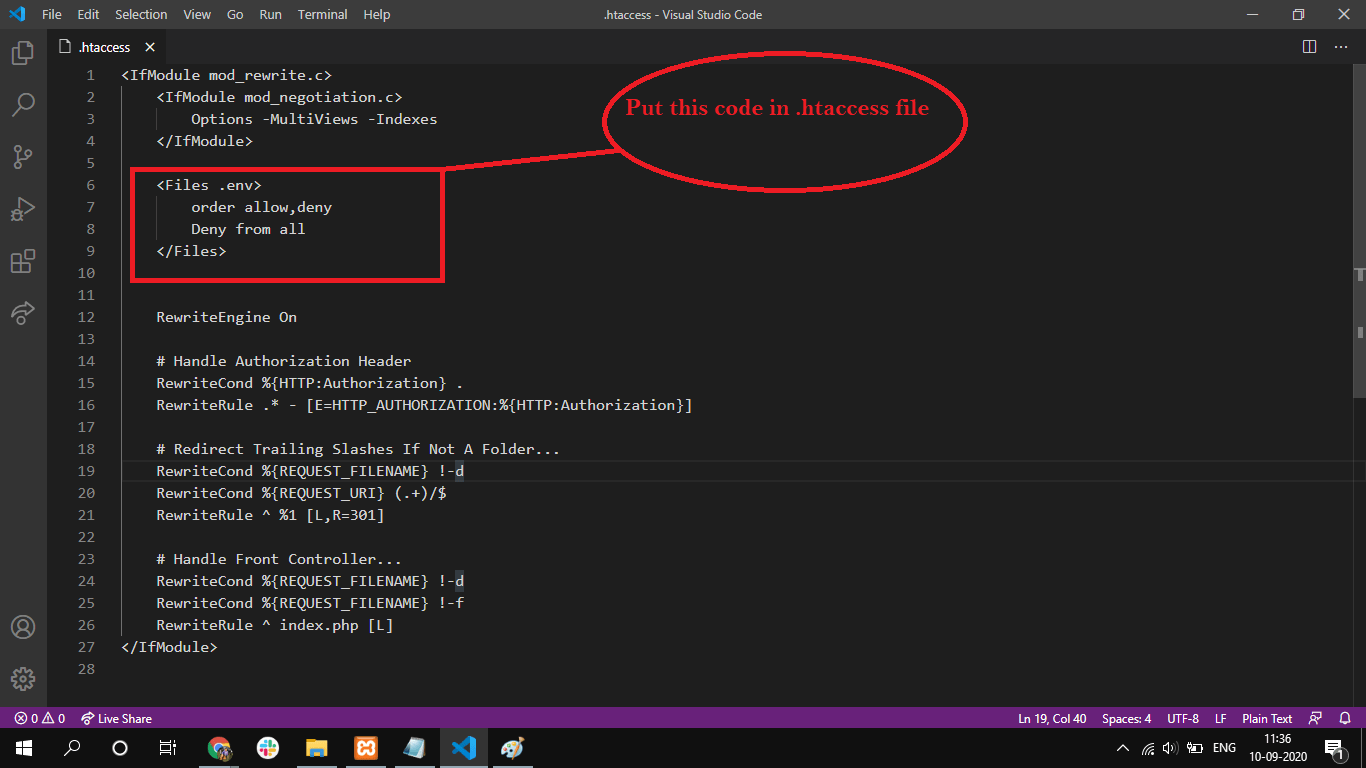1366x768 pixels.
Task: Open Spaces: 4 indentation options
Action: click(x=1126, y=718)
